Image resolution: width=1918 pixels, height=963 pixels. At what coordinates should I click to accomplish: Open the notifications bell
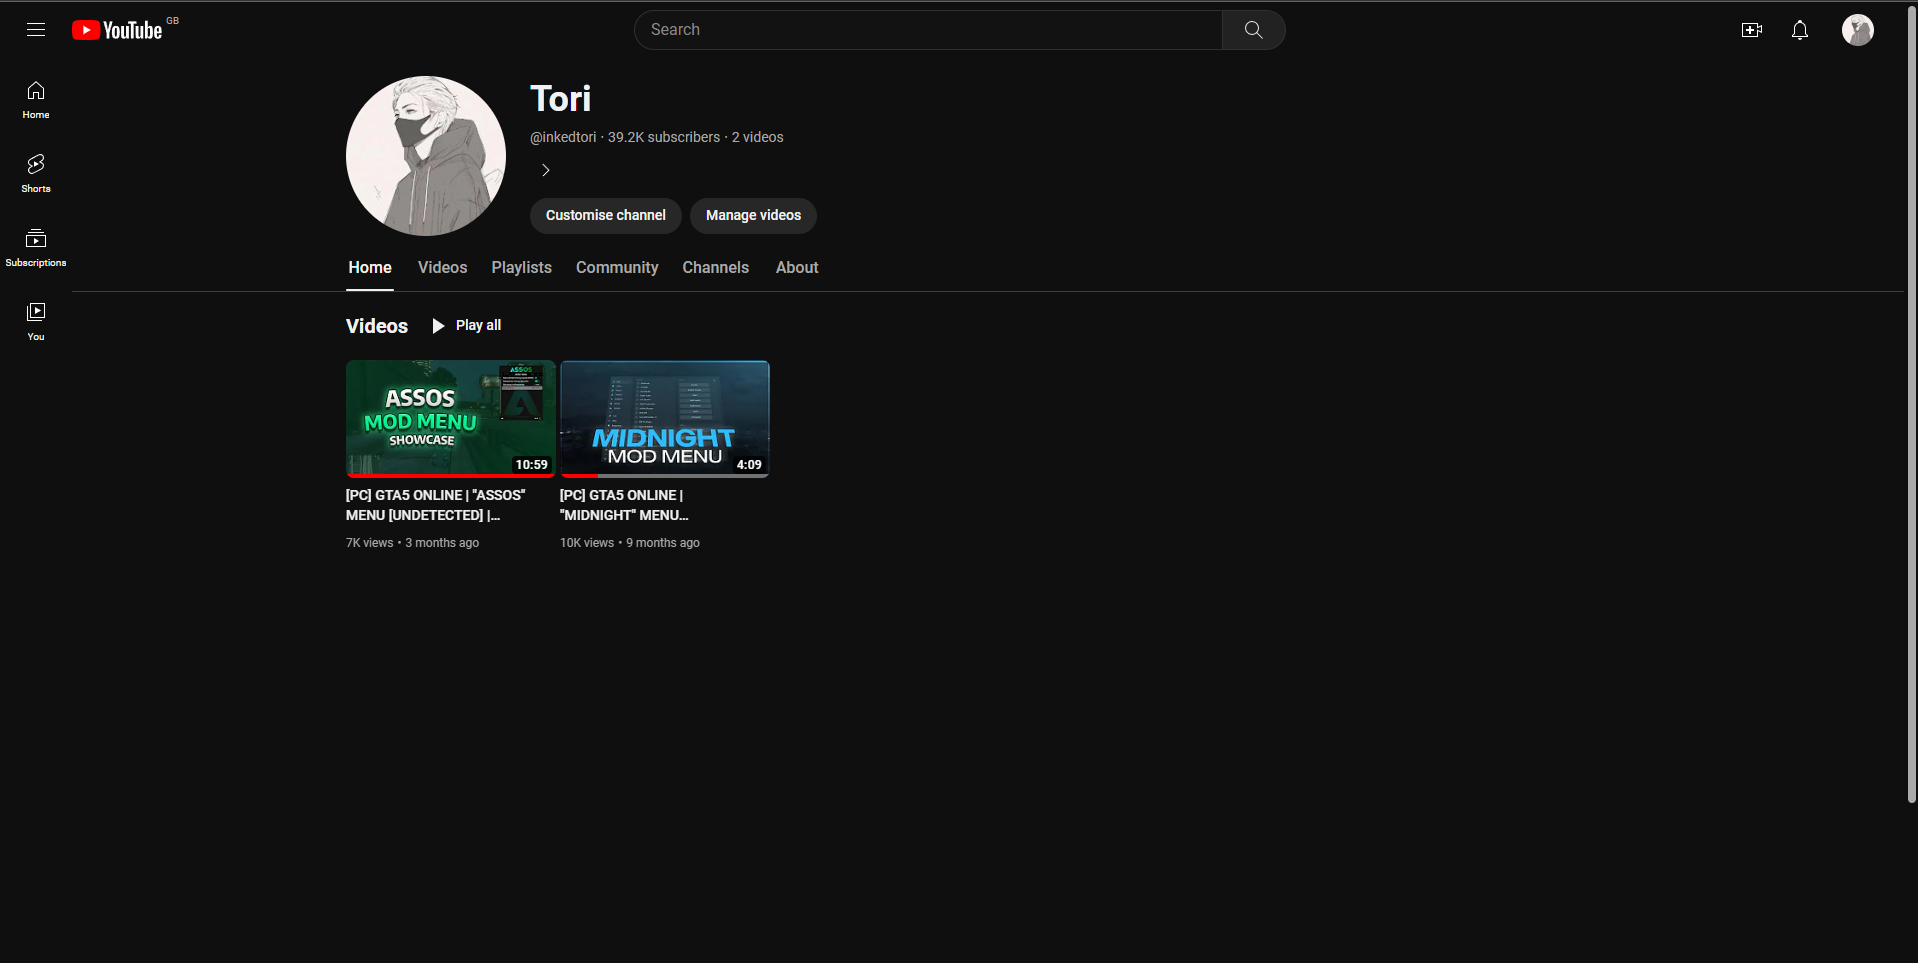(x=1800, y=30)
